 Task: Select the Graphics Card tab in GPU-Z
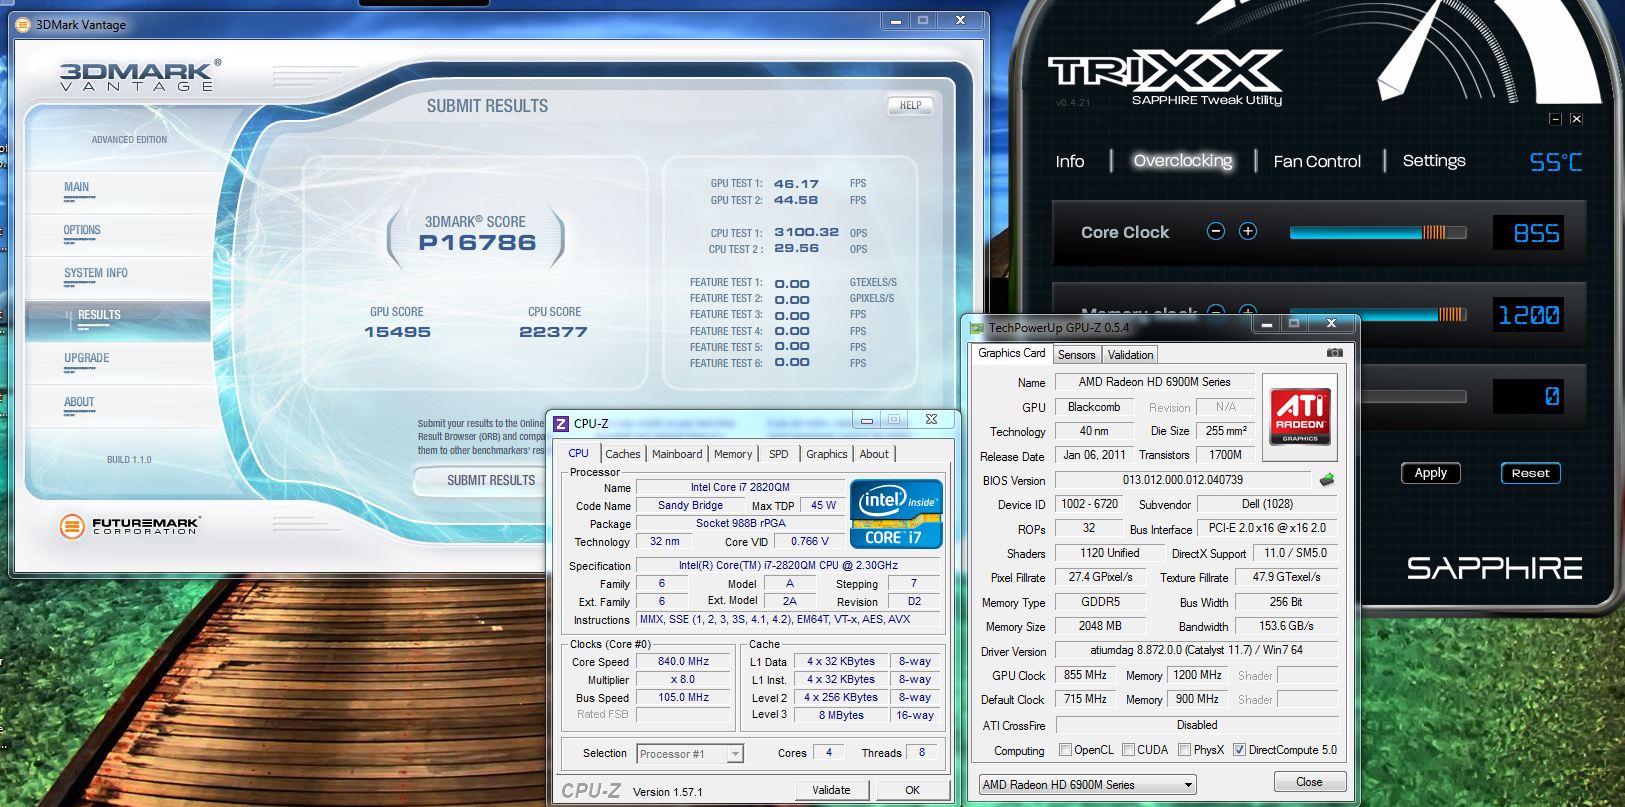[x=1012, y=353]
